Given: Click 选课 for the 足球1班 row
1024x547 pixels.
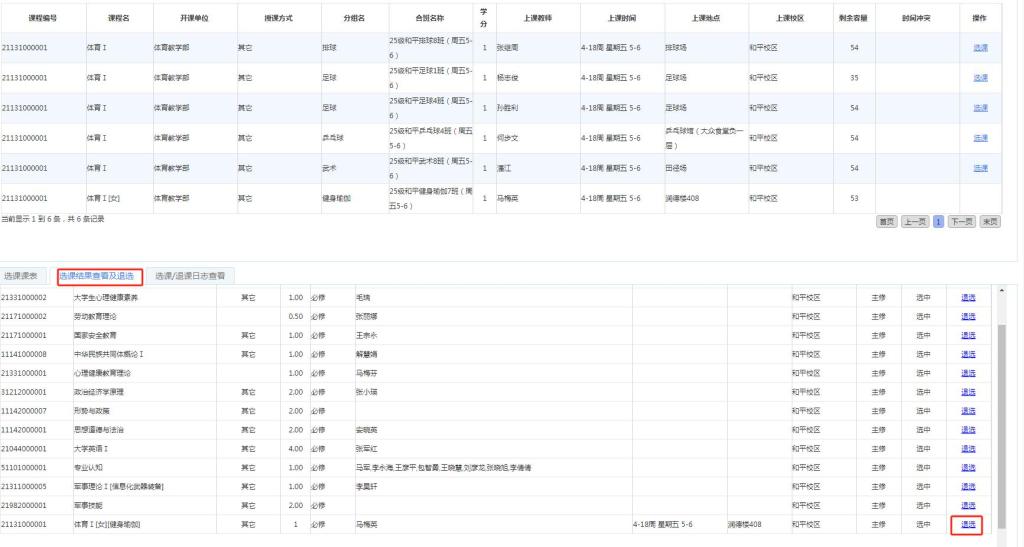Looking at the screenshot, I should tap(979, 77).
